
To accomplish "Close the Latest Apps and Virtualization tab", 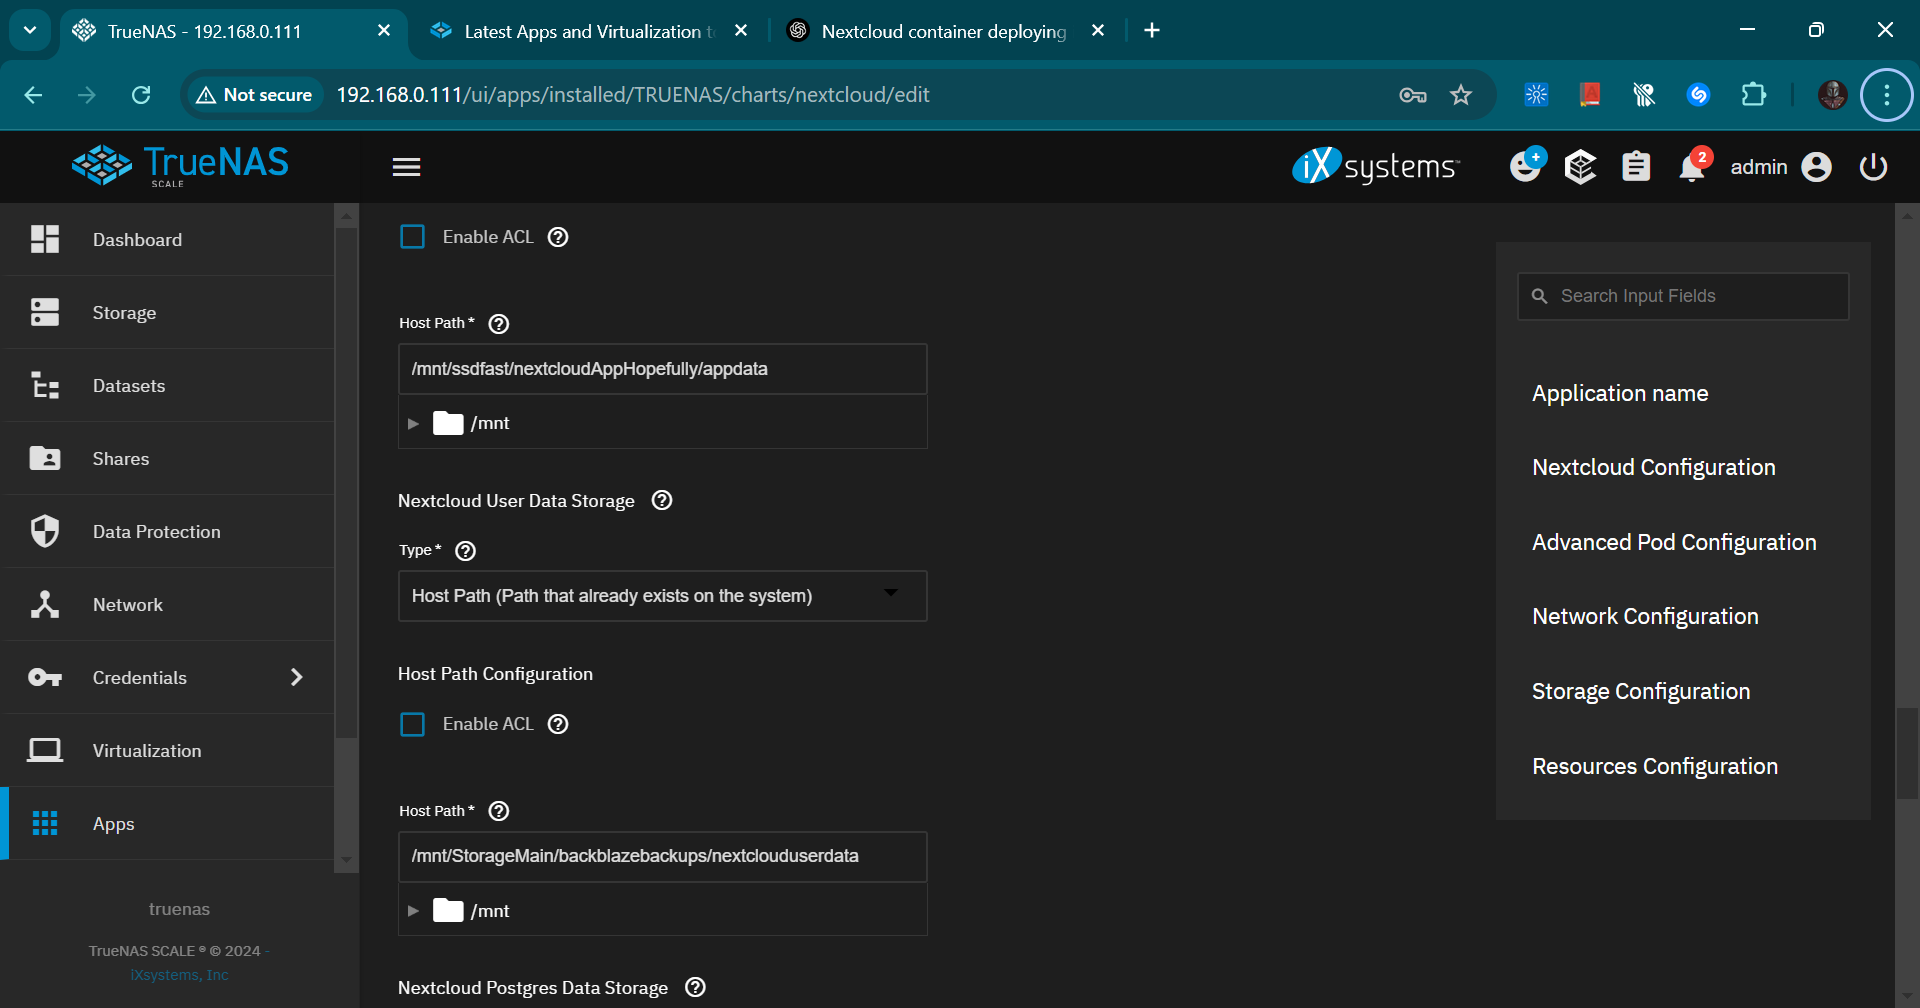I will (741, 31).
